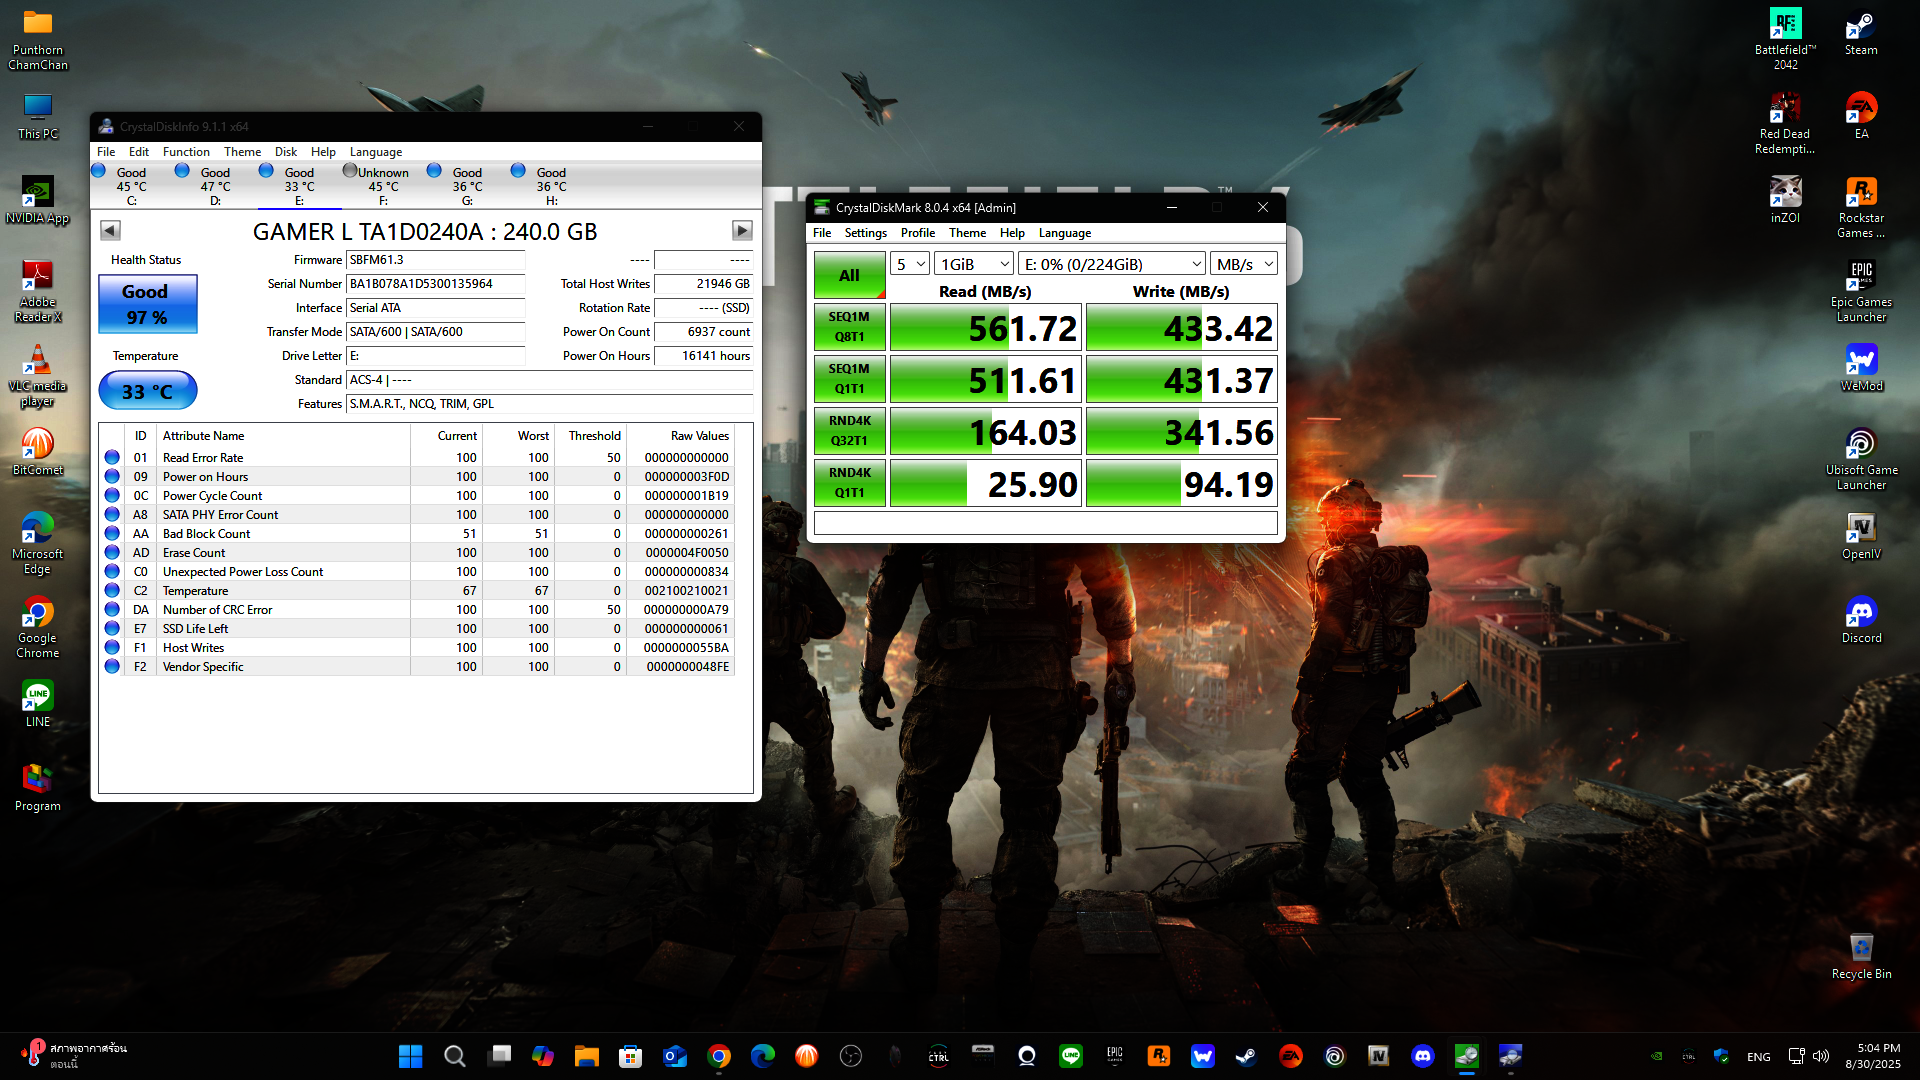
Task: Click the green All benchmark button
Action: coord(849,275)
